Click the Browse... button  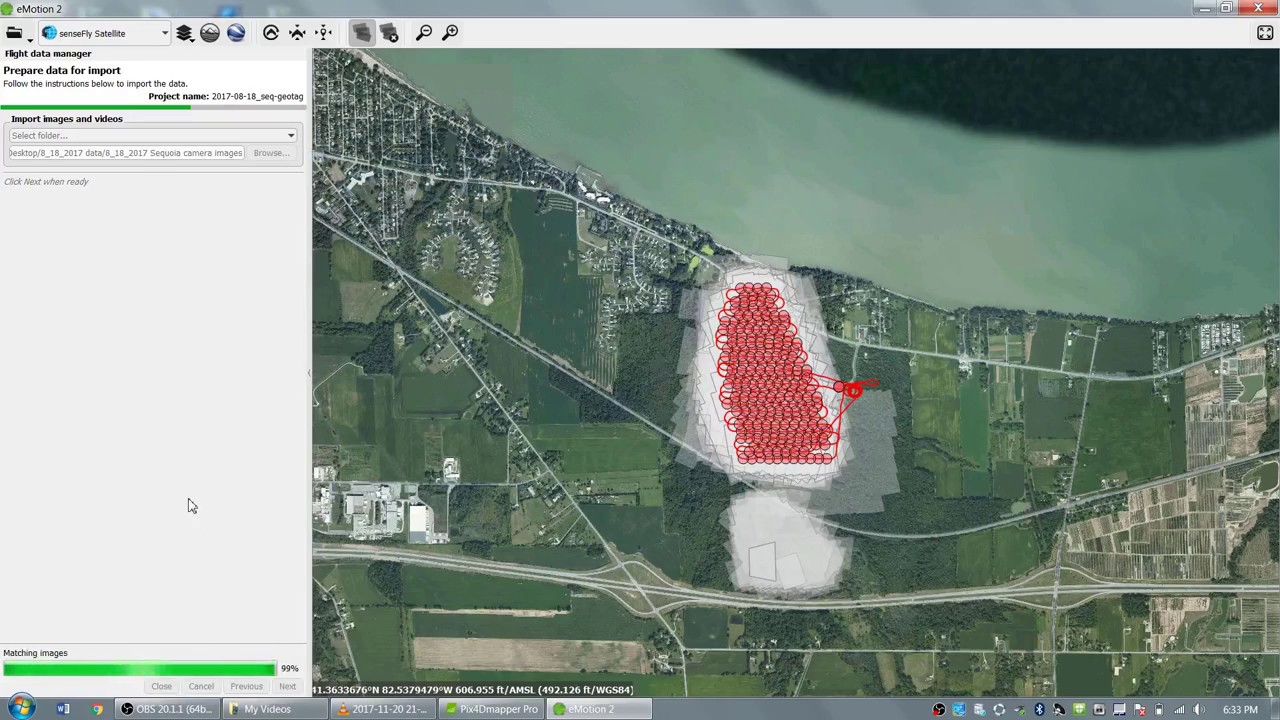pyautogui.click(x=271, y=153)
